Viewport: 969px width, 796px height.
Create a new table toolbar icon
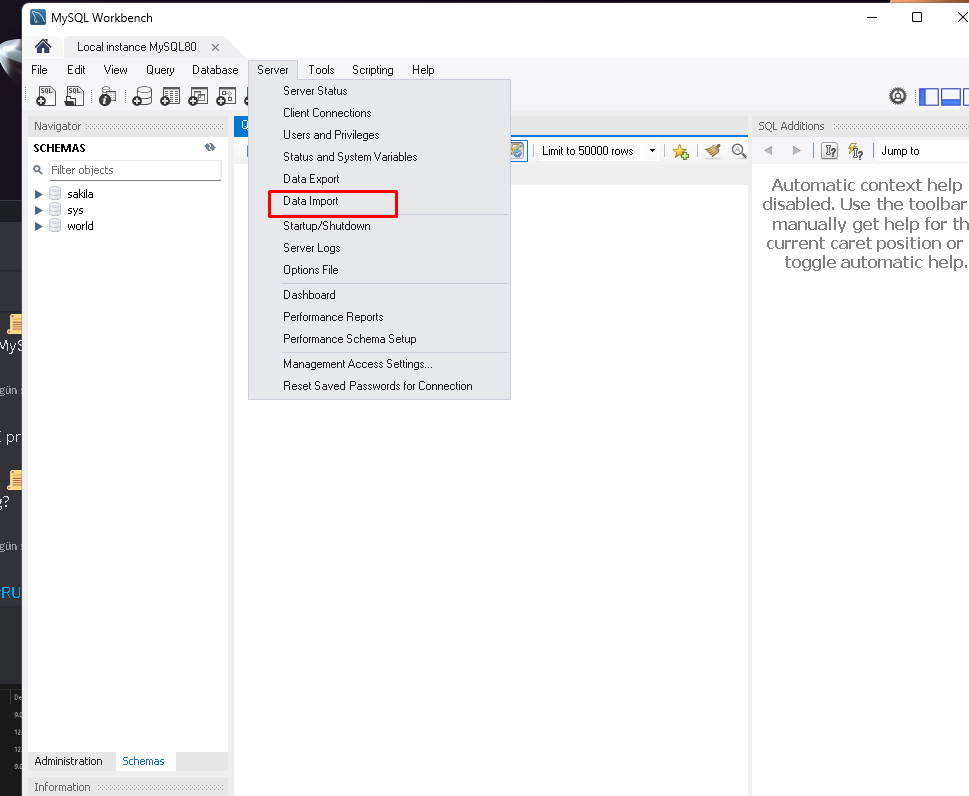point(170,96)
